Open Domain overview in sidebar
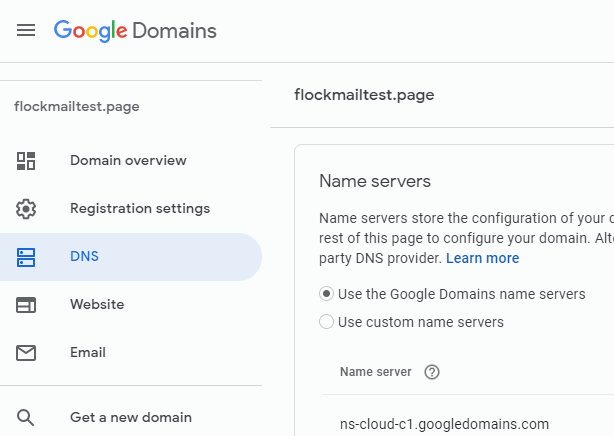The image size is (614, 436). pyautogui.click(x=131, y=161)
